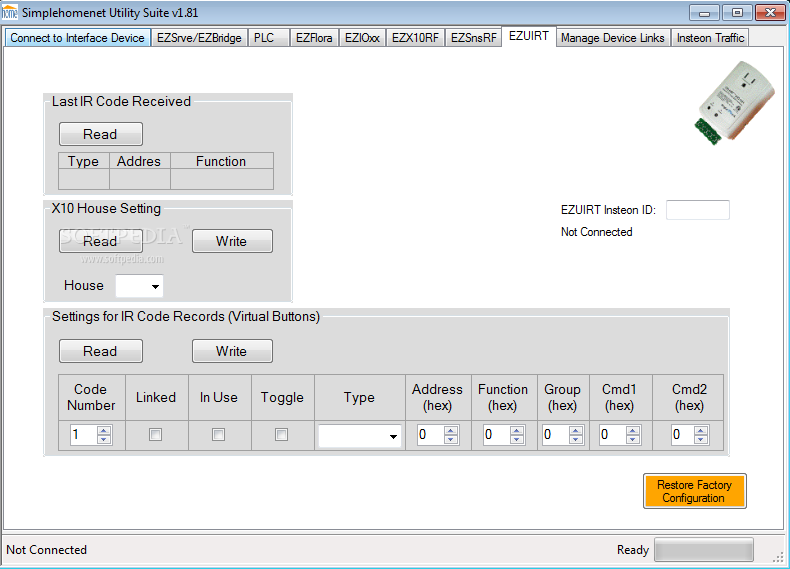790x569 pixels.
Task: Decrease the Code Number spinner
Action: pyautogui.click(x=104, y=439)
